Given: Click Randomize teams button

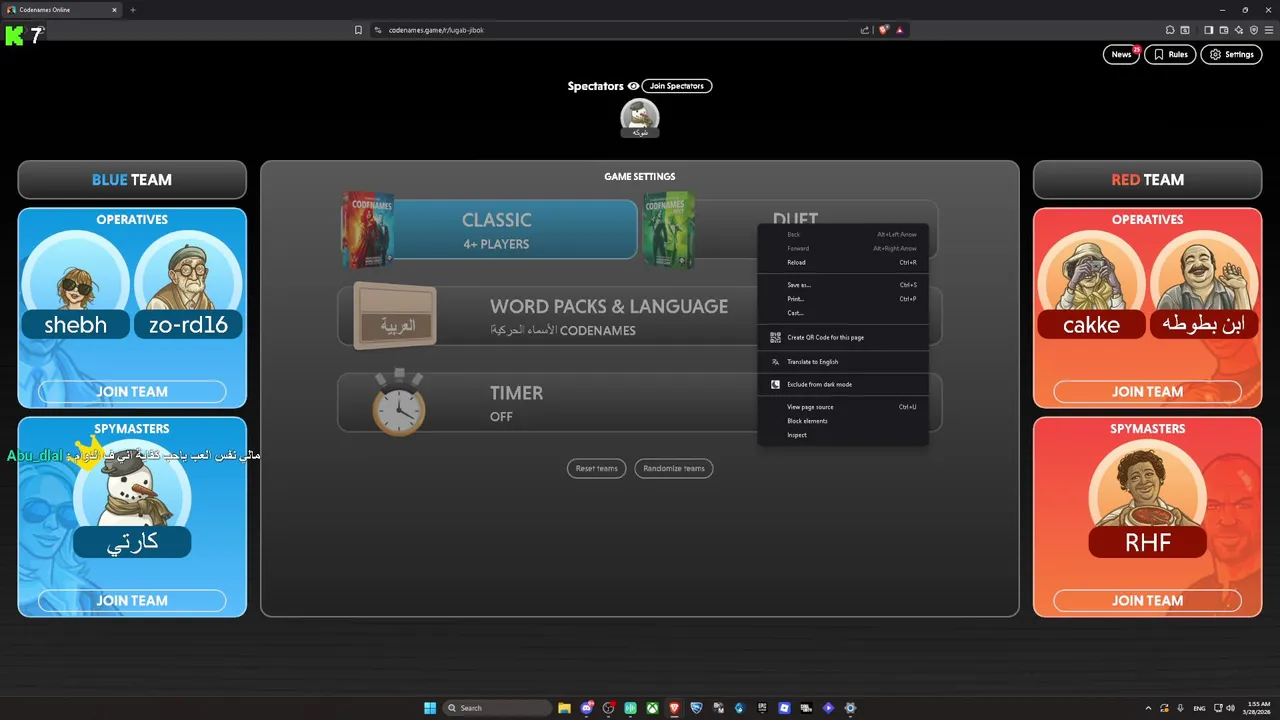Looking at the screenshot, I should [674, 468].
